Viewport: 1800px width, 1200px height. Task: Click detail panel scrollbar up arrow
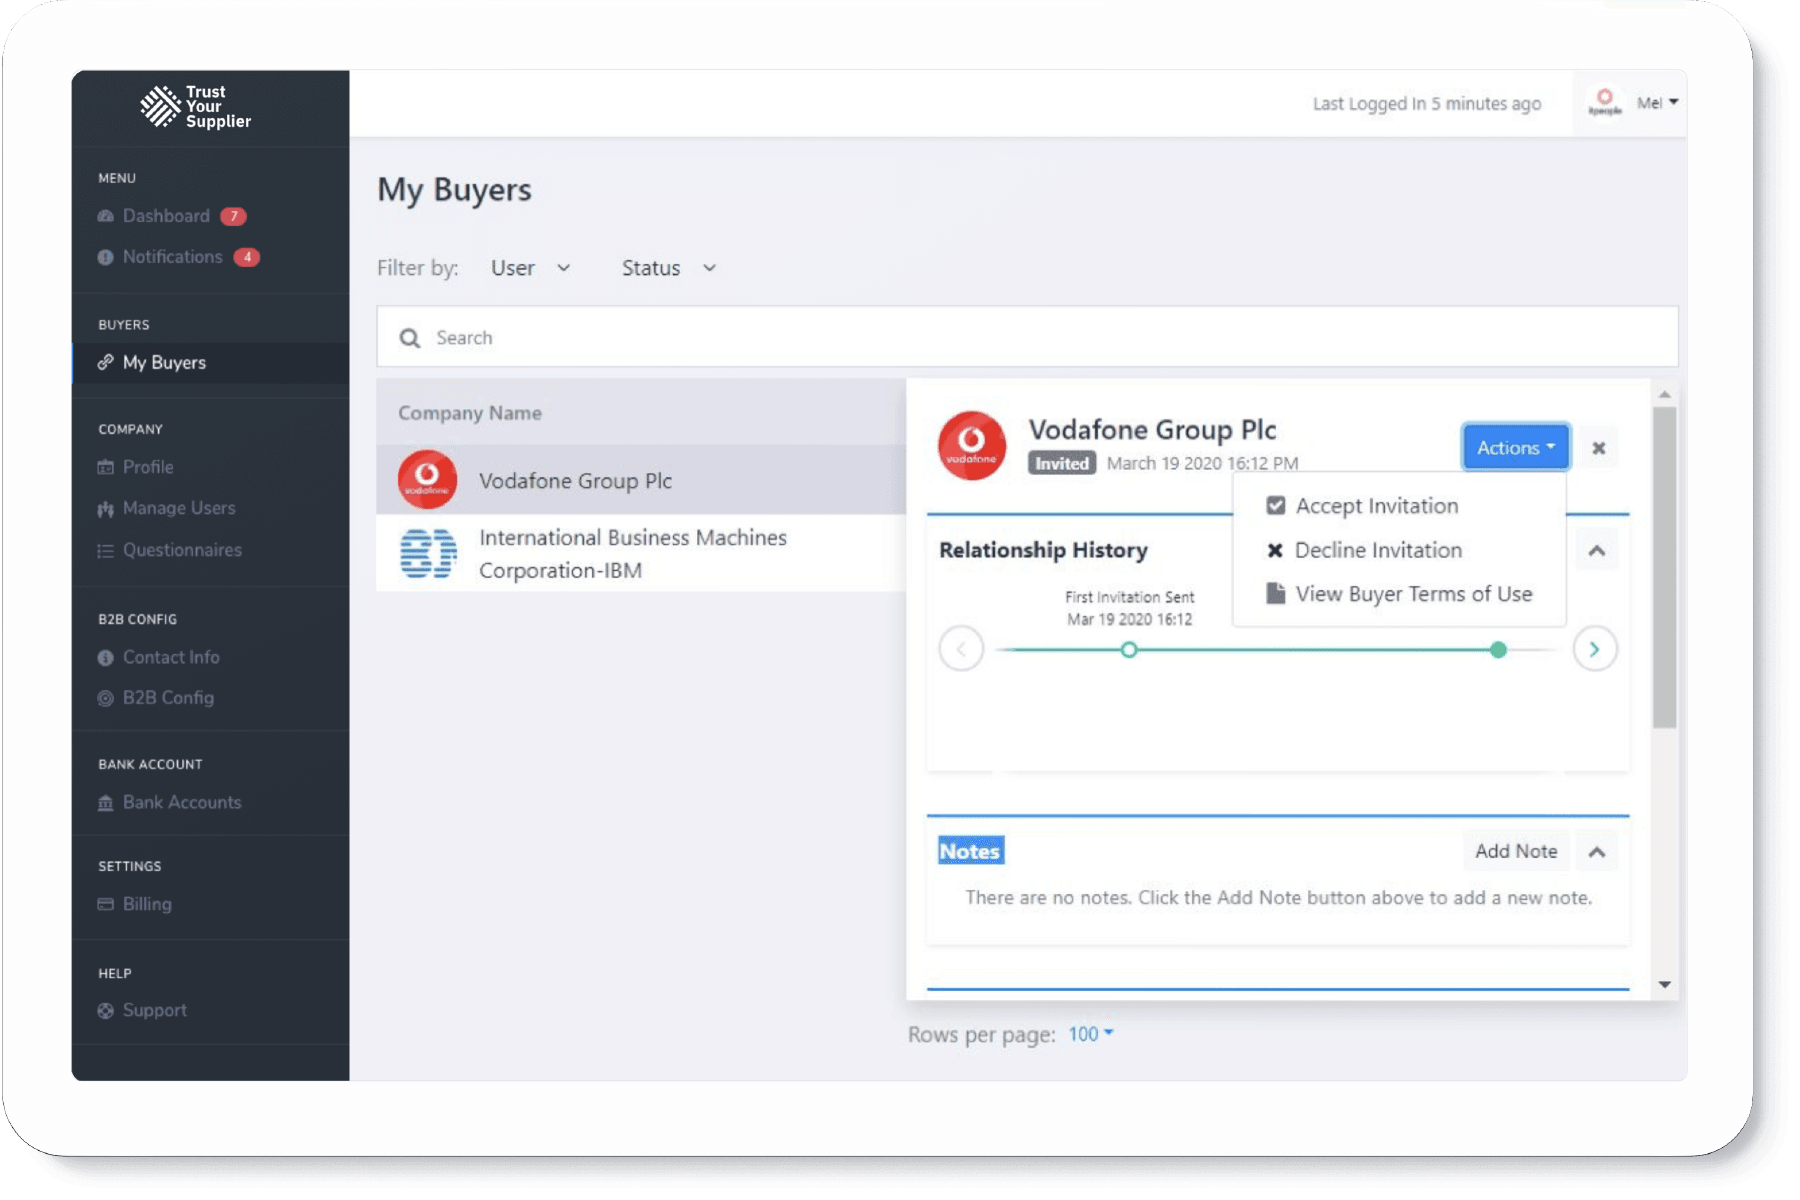pos(1665,395)
